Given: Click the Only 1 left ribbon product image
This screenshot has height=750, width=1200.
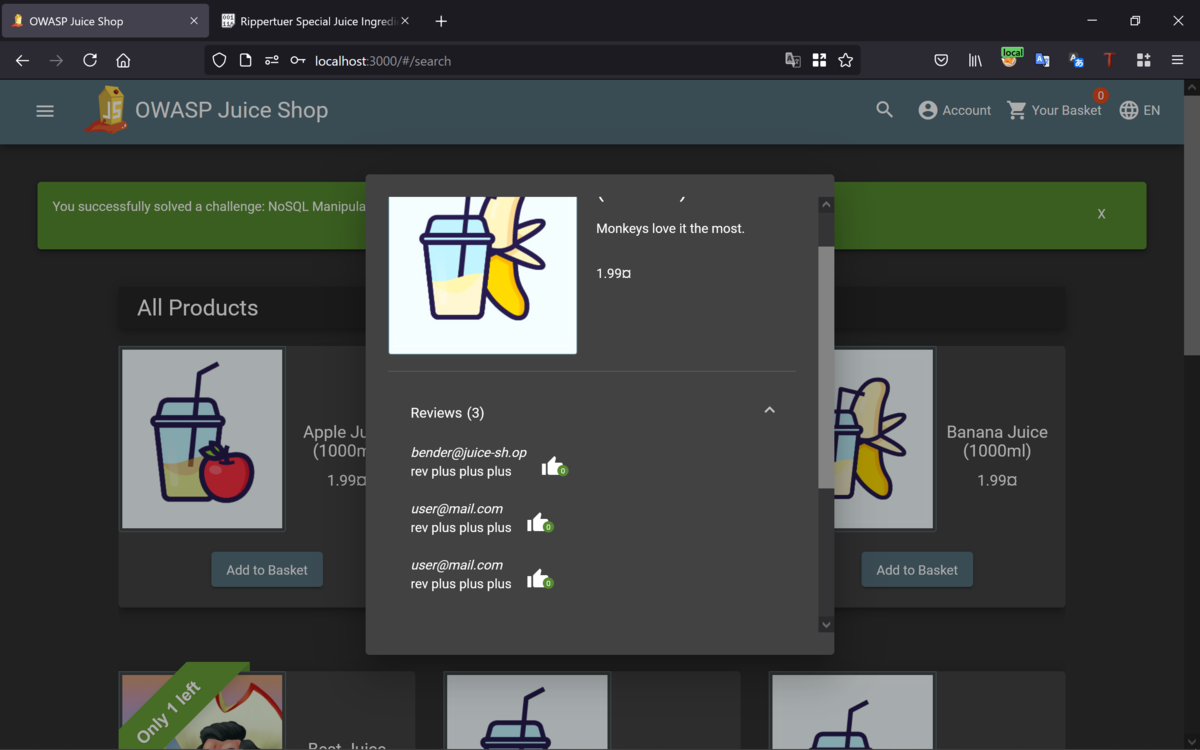Looking at the screenshot, I should click(x=202, y=712).
